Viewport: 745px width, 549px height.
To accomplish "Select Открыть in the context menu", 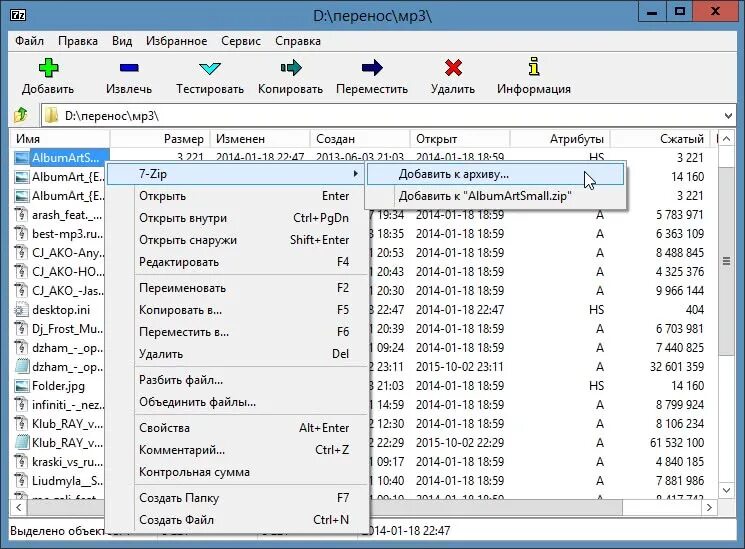I will (x=237, y=196).
